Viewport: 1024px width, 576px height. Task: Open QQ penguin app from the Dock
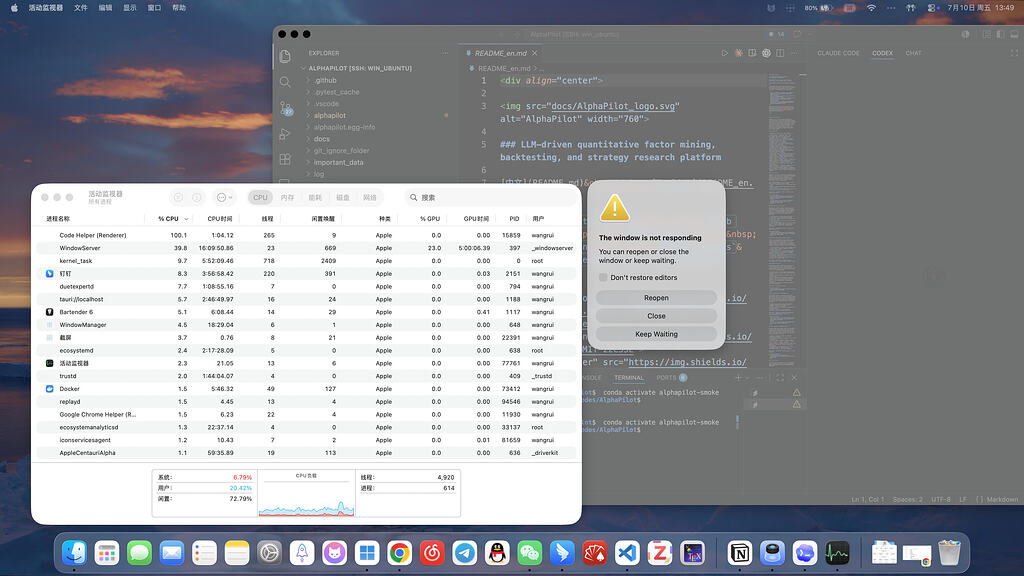click(497, 553)
